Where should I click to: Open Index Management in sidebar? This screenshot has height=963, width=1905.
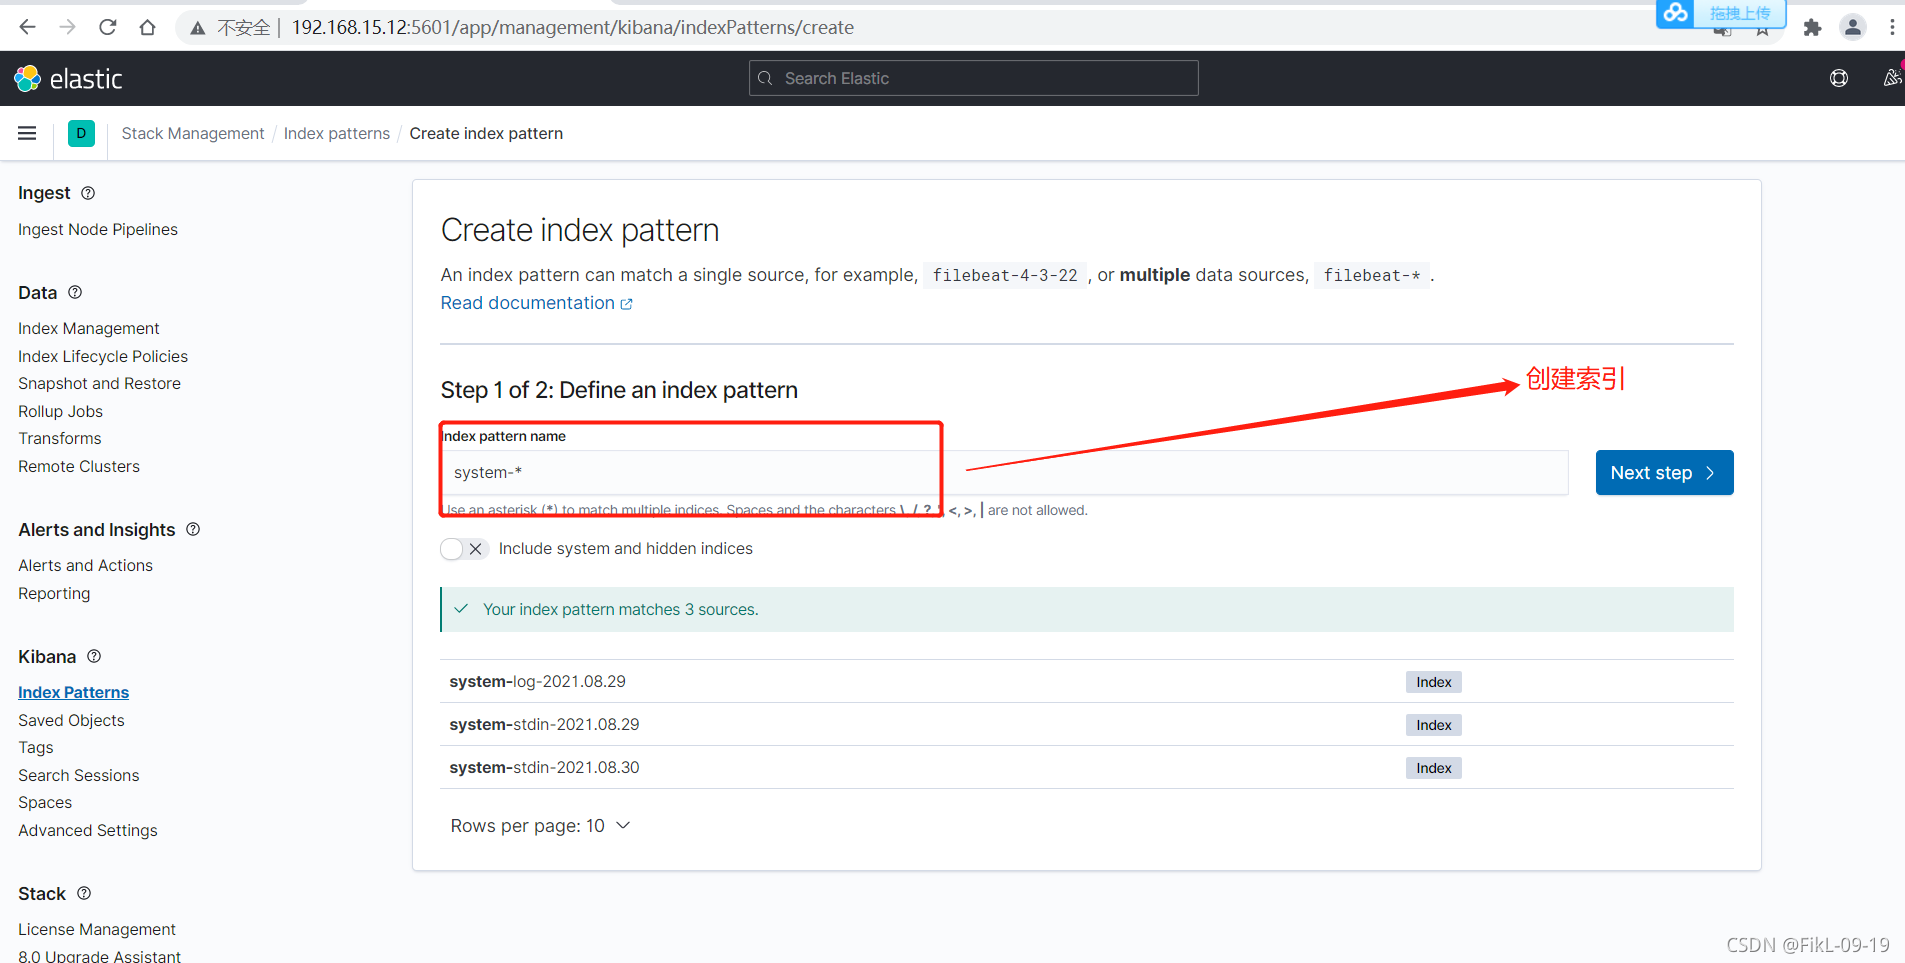89,328
